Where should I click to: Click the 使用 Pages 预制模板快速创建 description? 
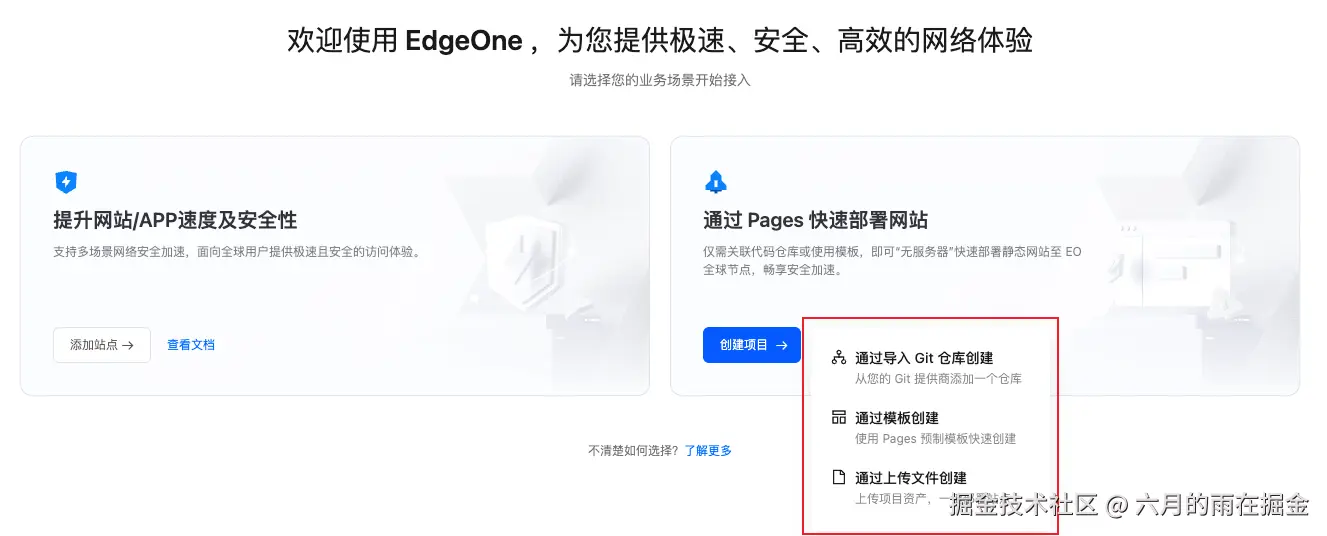(935, 439)
